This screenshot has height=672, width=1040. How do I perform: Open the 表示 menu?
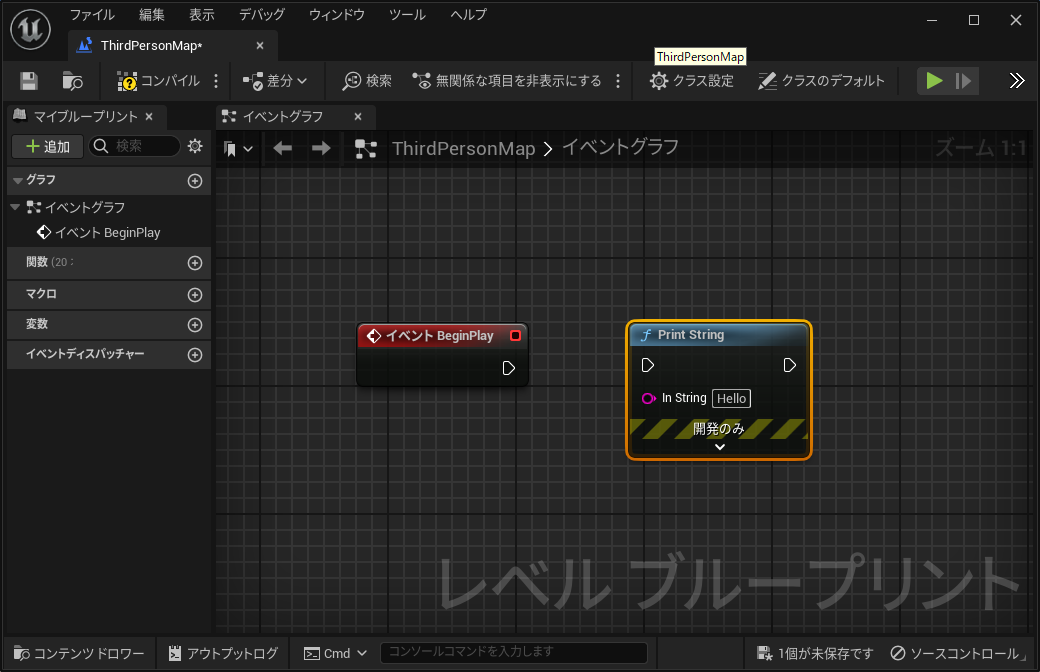(202, 15)
